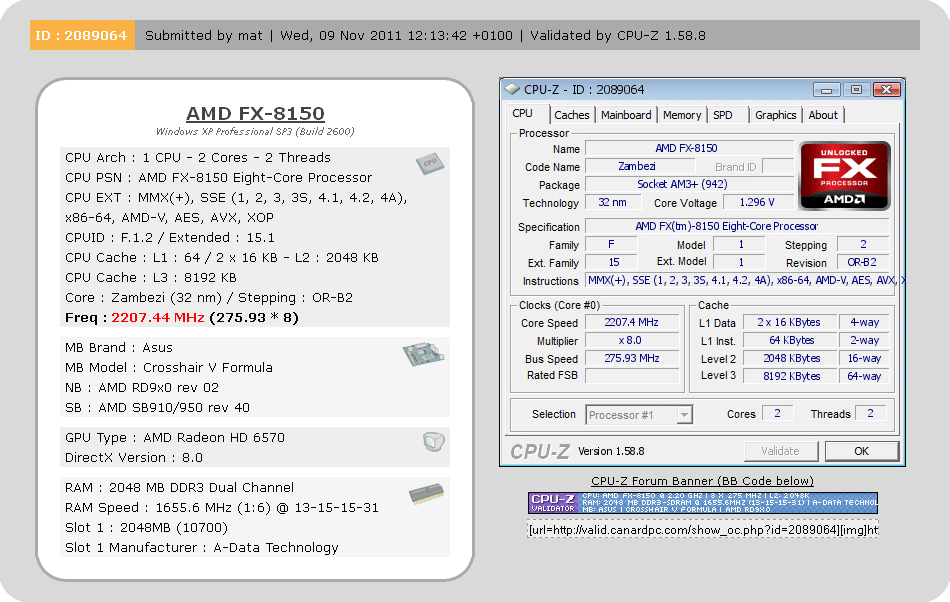Select the CPU tab
The width and height of the screenshot is (950, 602).
[522, 114]
